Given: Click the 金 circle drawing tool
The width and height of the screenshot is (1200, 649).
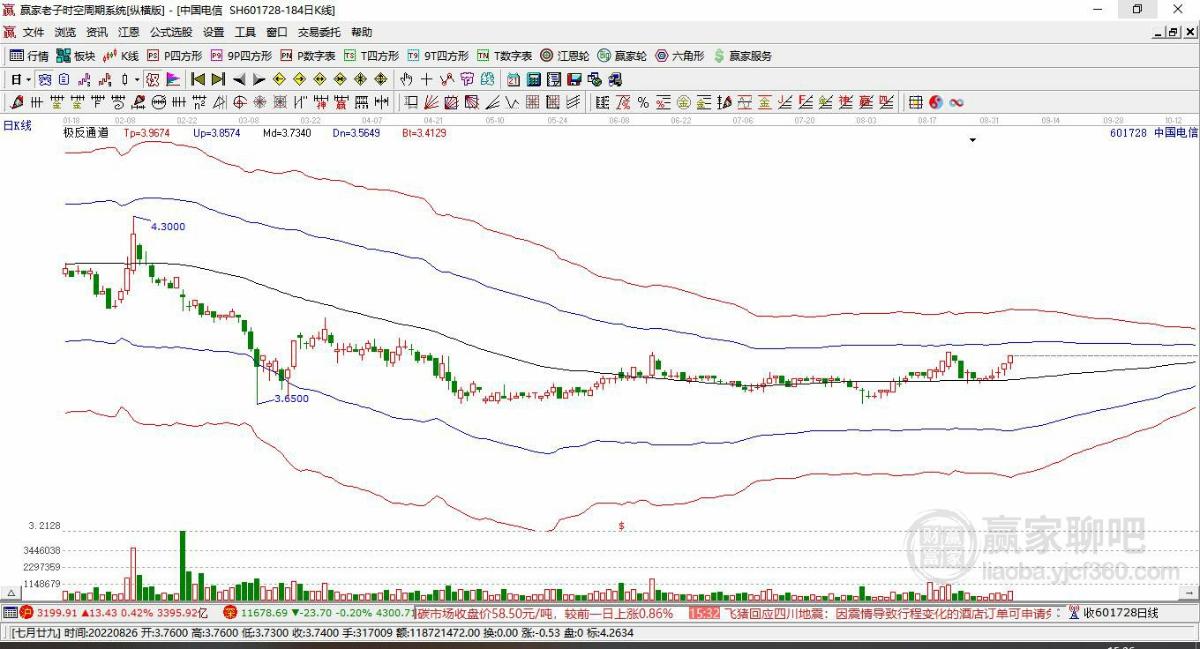Looking at the screenshot, I should click(x=683, y=101).
